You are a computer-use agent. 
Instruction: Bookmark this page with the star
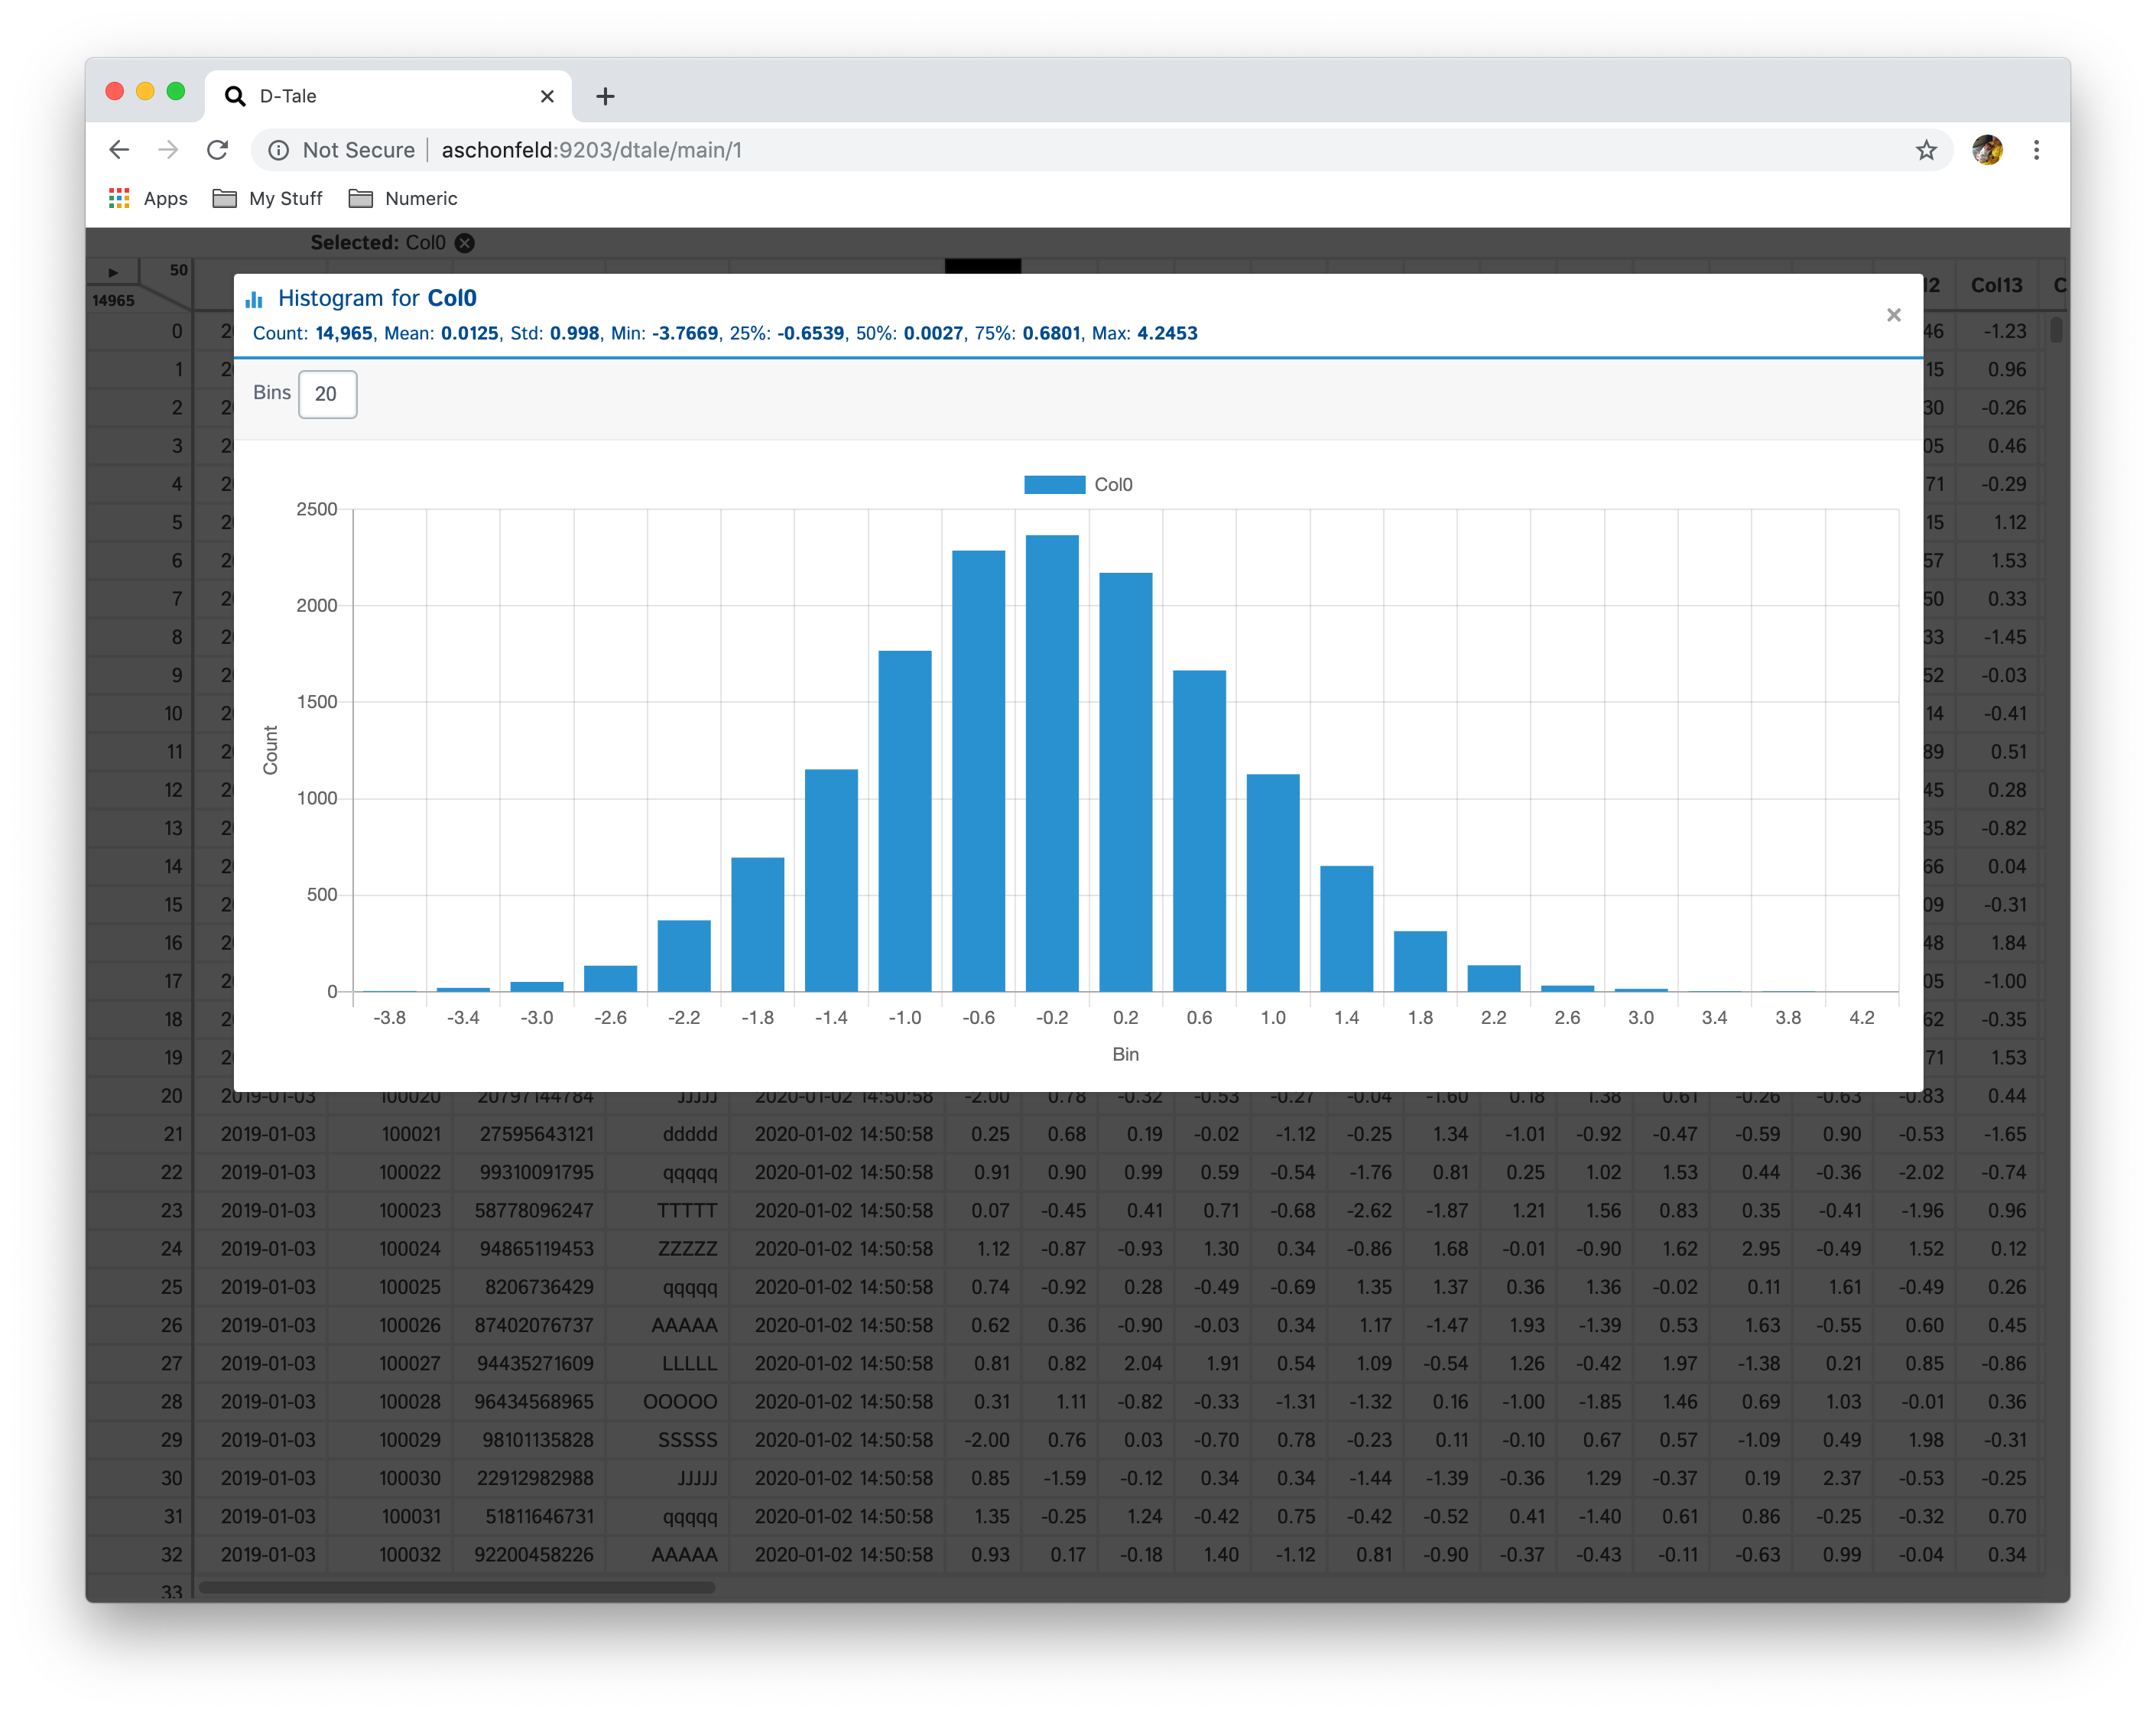pyautogui.click(x=1926, y=150)
